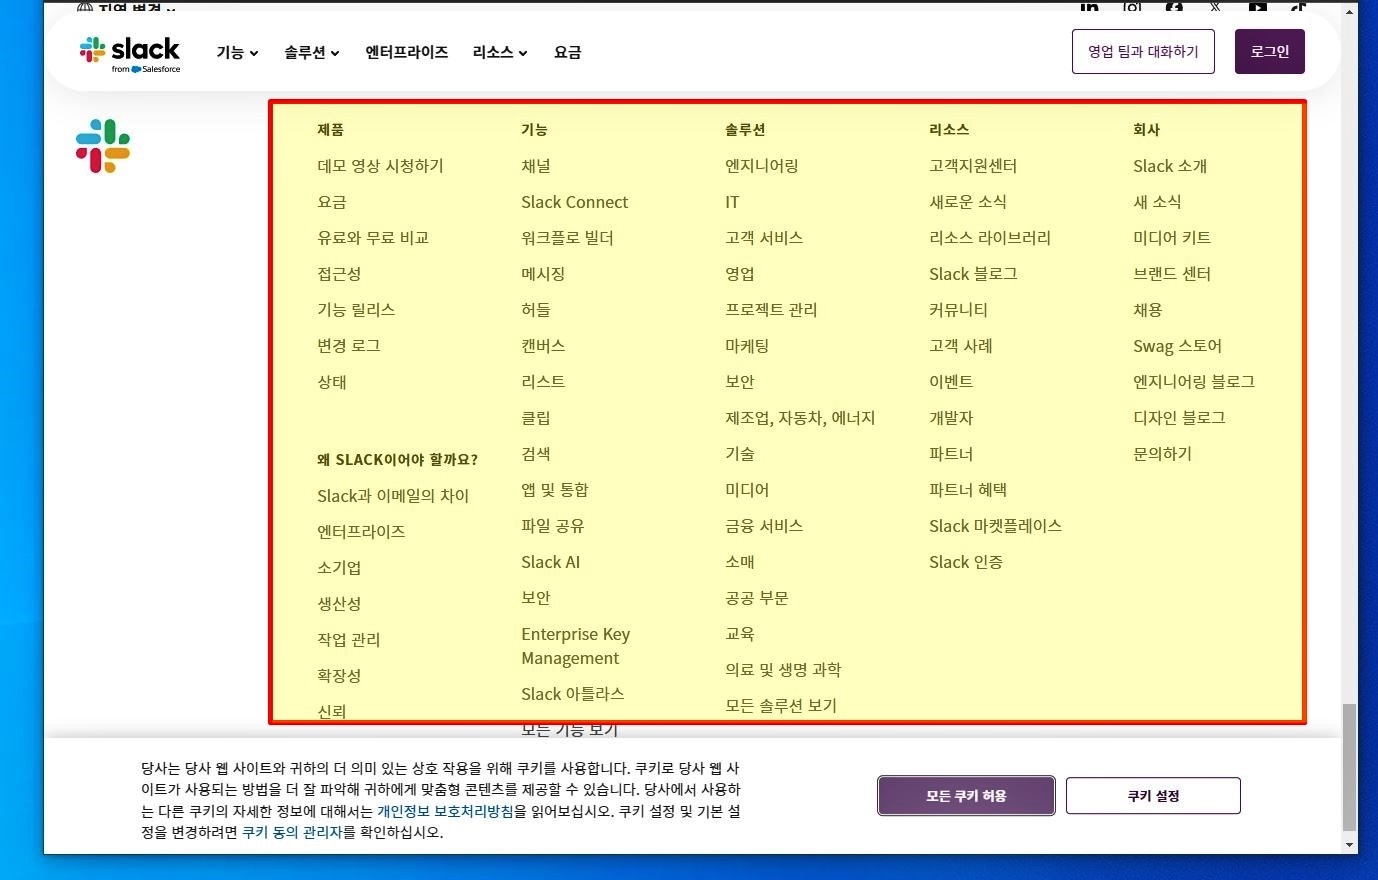The width and height of the screenshot is (1378, 880).
Task: Click the Slack hashtag logo in the footer
Action: (103, 146)
